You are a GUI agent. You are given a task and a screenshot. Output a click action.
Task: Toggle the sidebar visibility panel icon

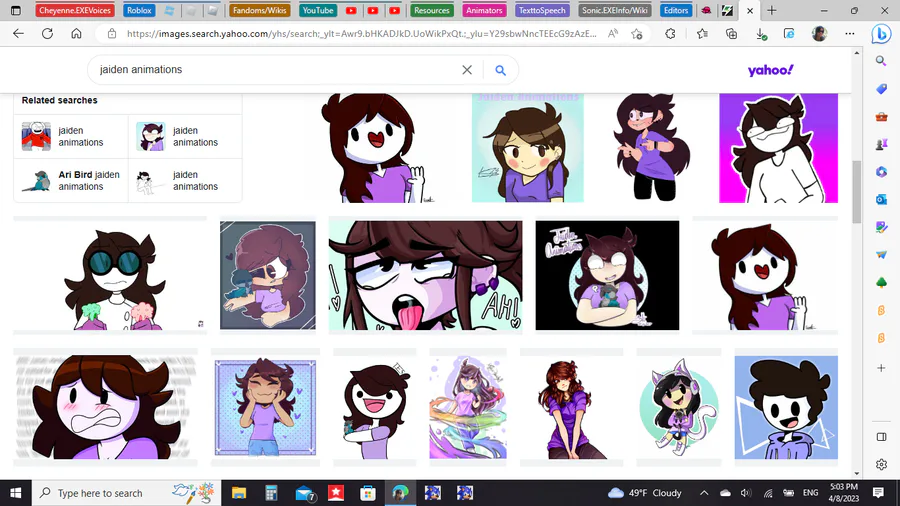click(881, 437)
